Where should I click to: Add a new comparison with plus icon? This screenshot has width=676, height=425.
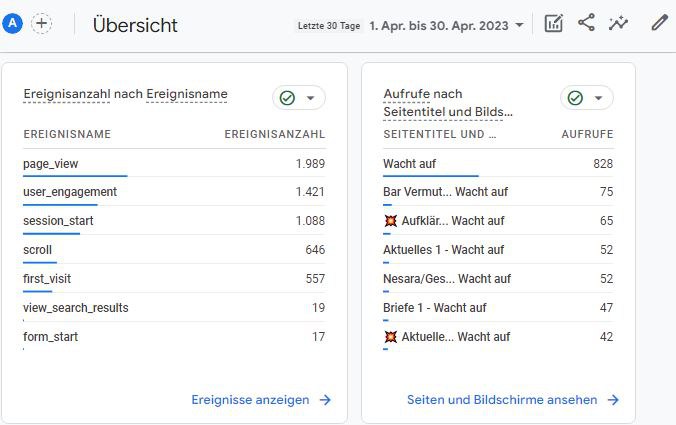[42, 24]
